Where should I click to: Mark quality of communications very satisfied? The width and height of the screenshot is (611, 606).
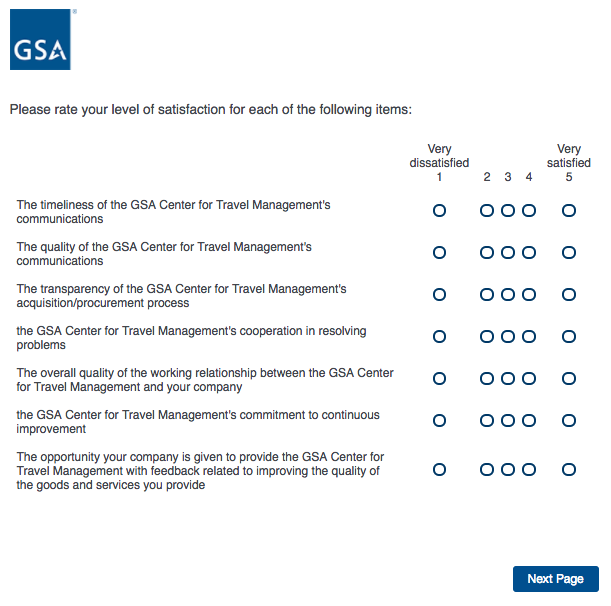click(569, 253)
